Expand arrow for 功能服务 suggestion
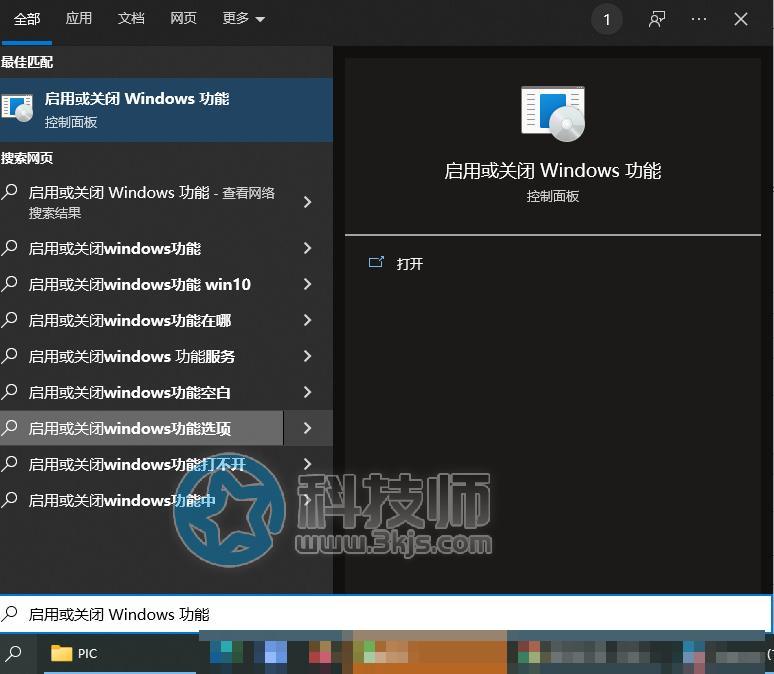 tap(308, 356)
